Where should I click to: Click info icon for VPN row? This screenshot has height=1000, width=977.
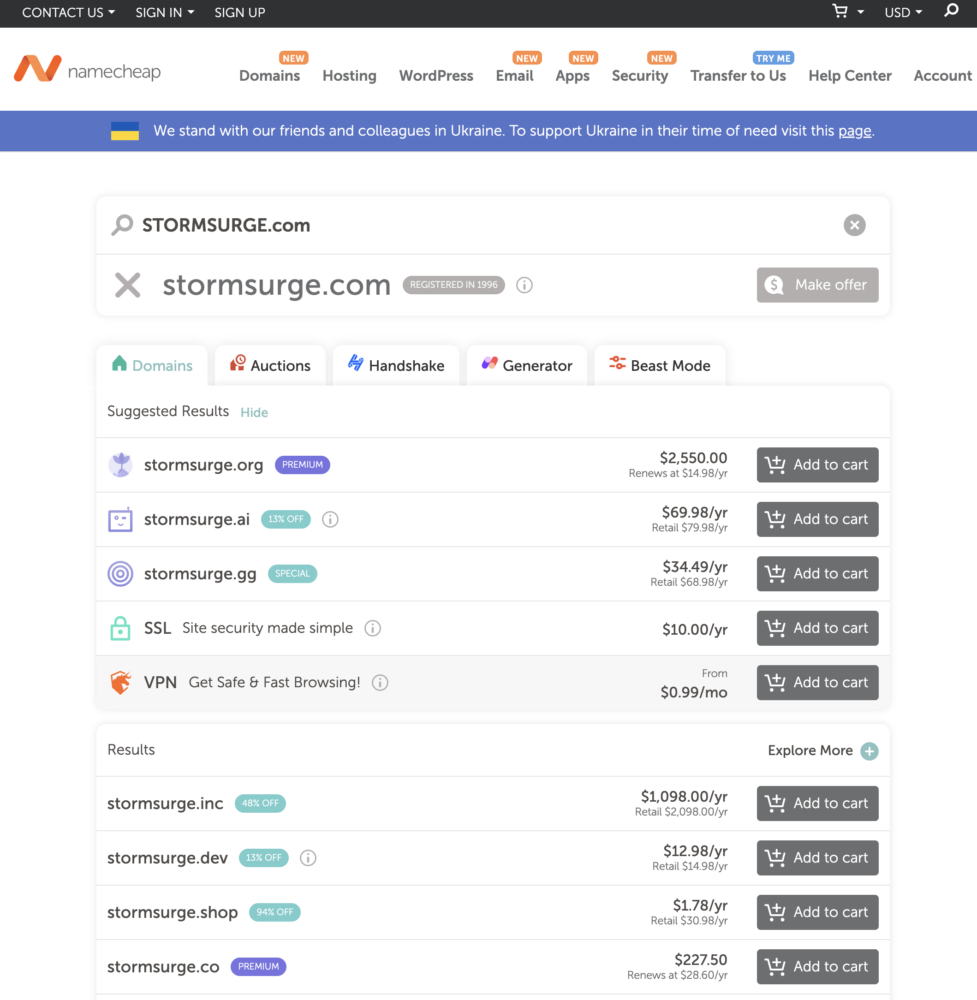point(380,683)
